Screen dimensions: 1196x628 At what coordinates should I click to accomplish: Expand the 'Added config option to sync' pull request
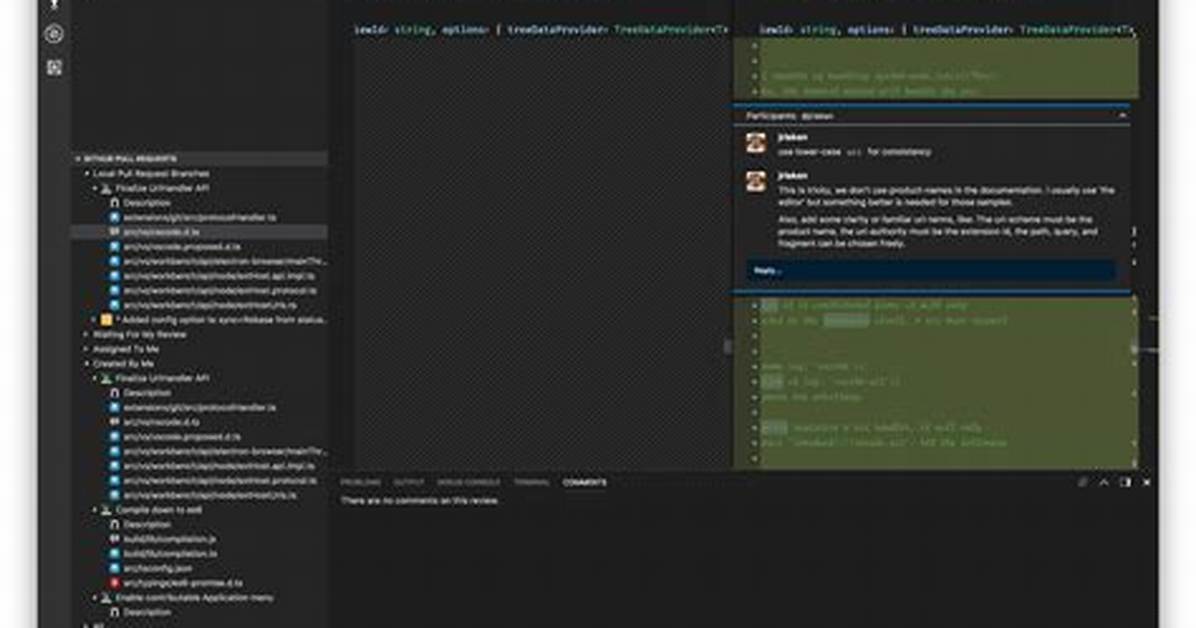(x=95, y=320)
